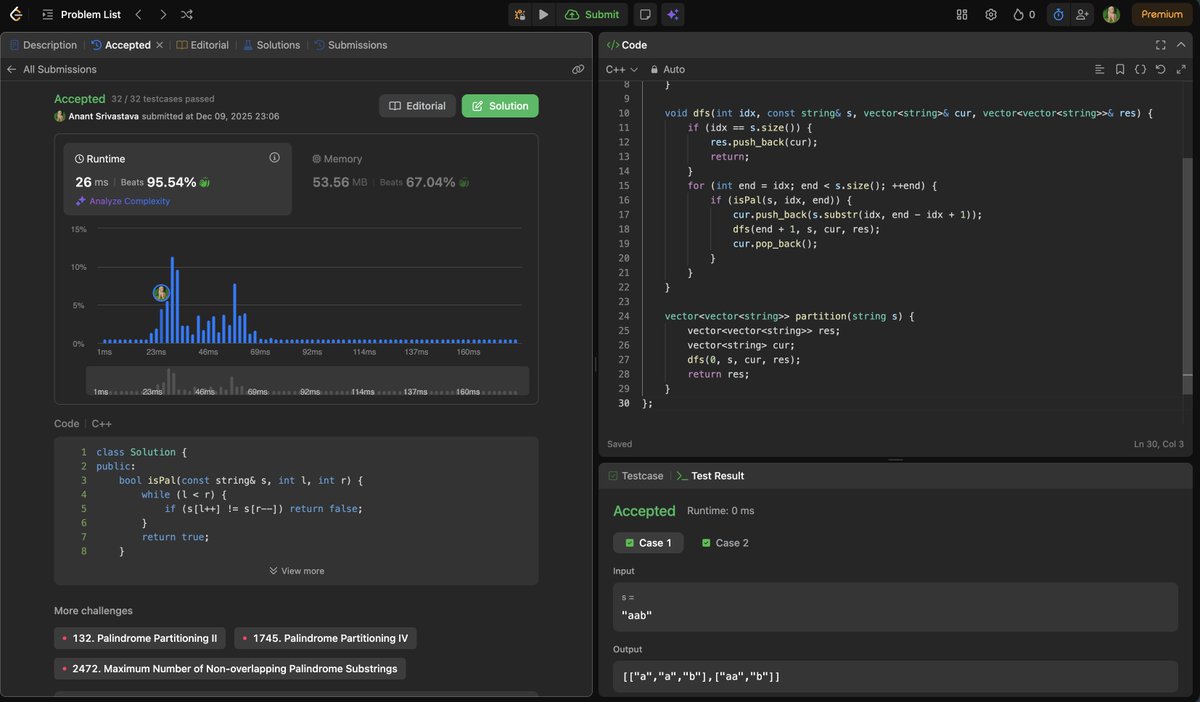Go to the next problem arrow
The height and width of the screenshot is (702, 1200).
163,15
